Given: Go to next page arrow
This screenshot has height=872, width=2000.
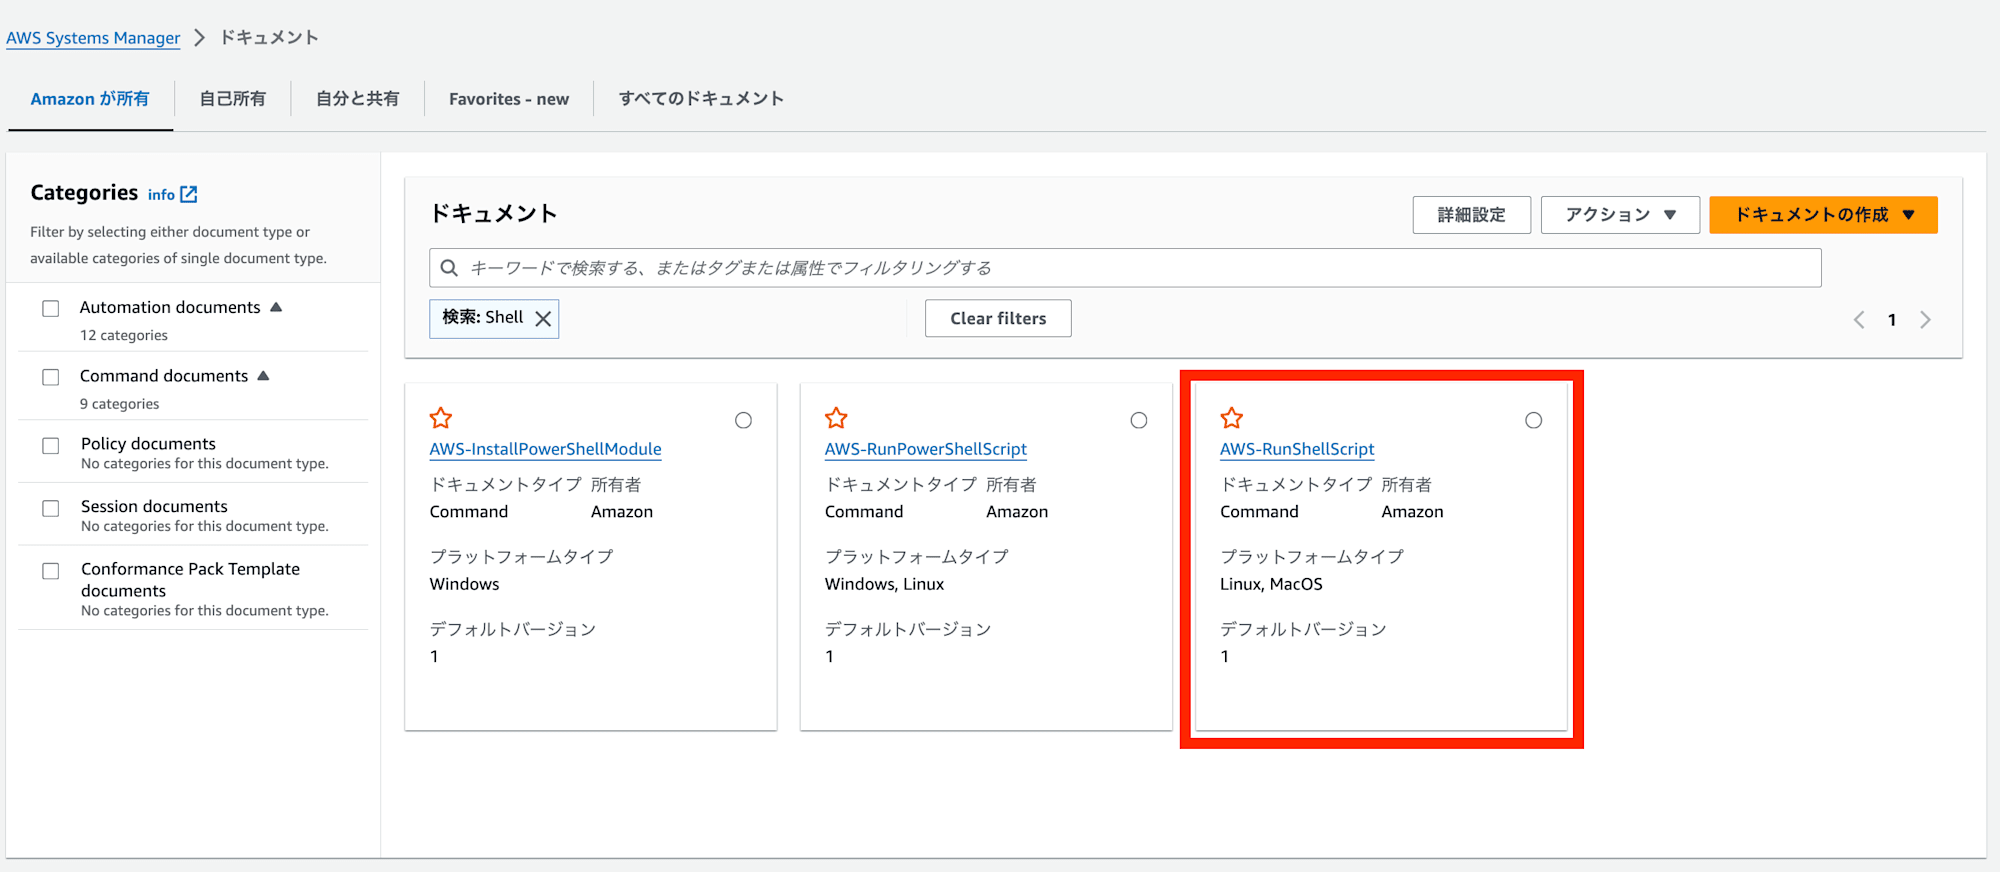Looking at the screenshot, I should coord(1925,320).
